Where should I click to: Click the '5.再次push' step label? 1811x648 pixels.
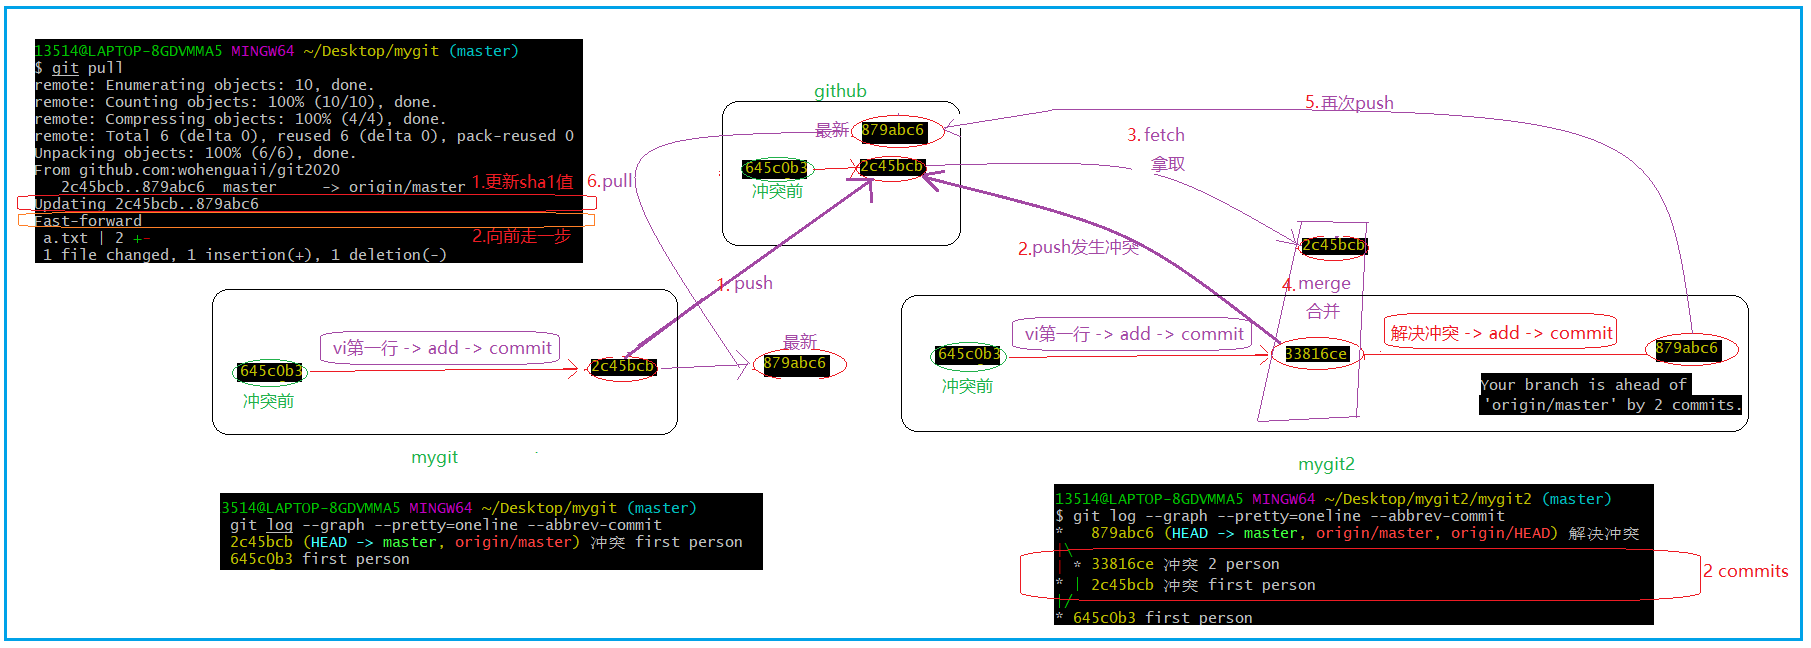pyautogui.click(x=1348, y=103)
